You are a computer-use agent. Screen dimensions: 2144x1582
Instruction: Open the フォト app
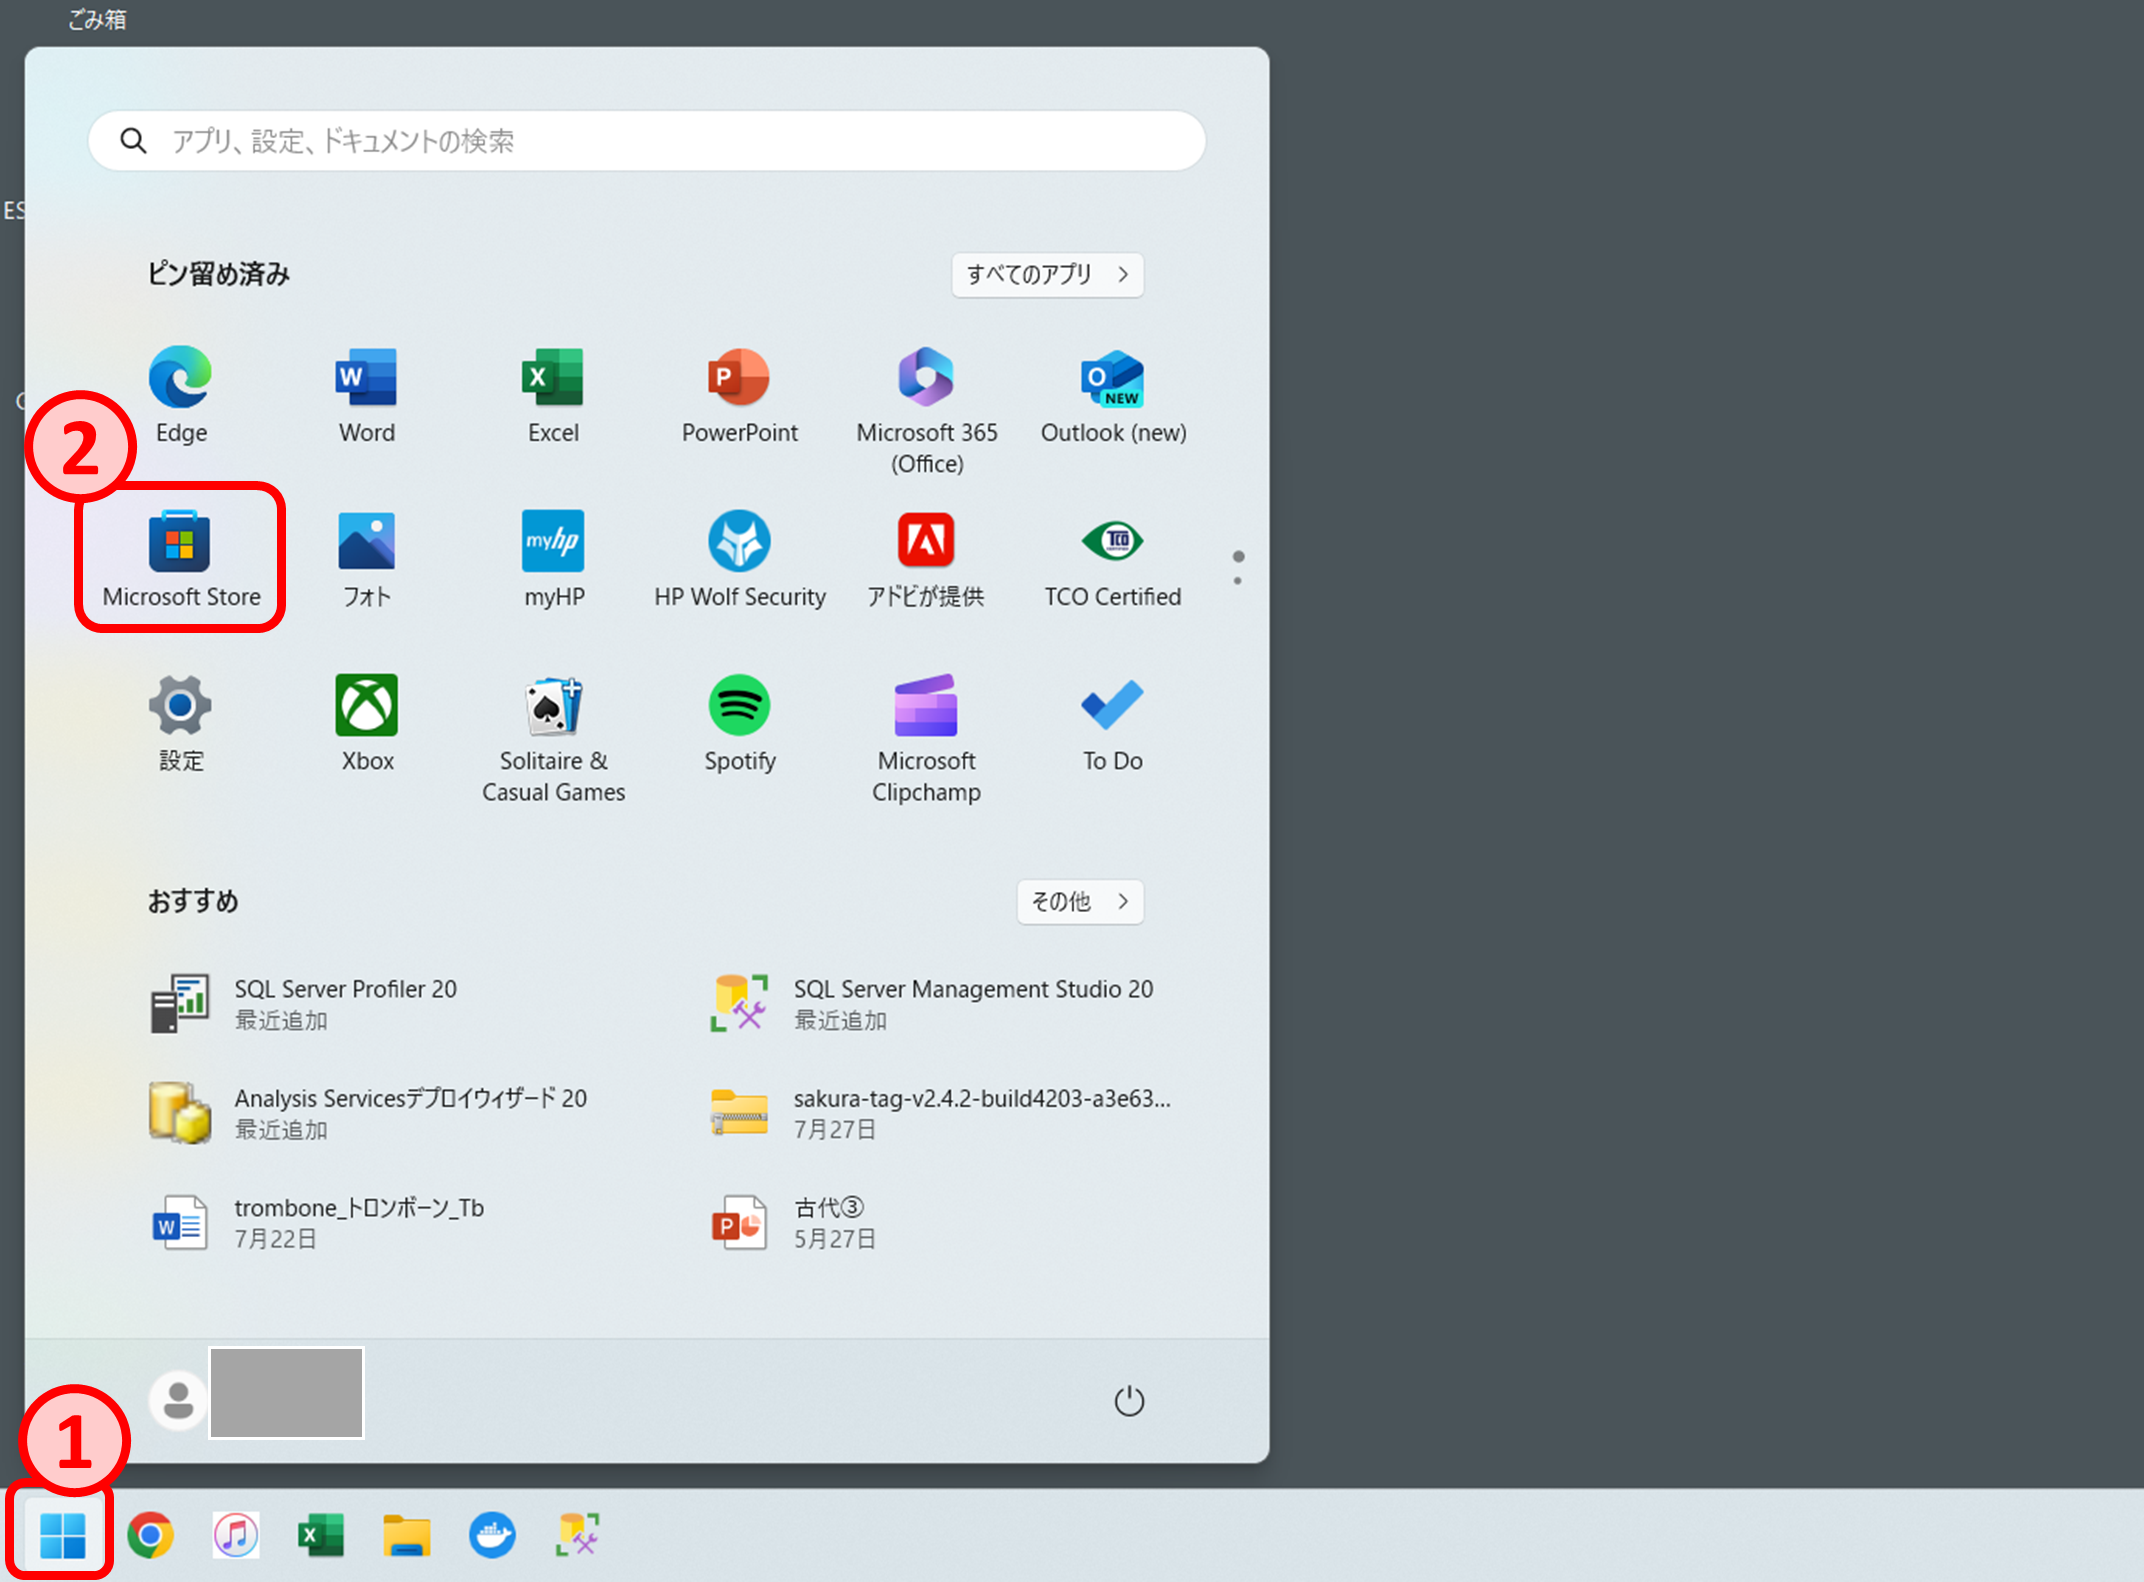pos(367,559)
